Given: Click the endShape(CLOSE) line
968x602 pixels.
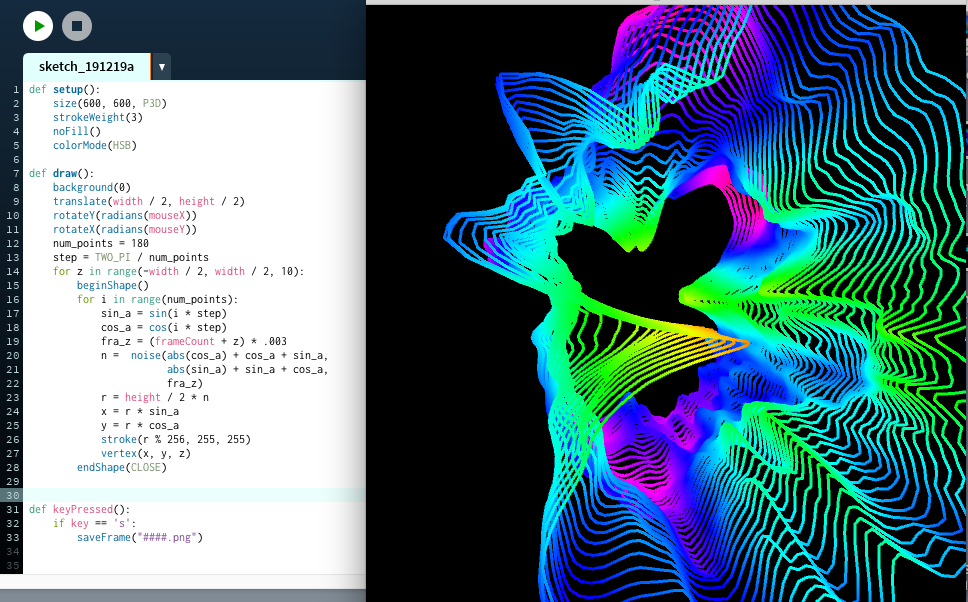Looking at the screenshot, I should click(121, 467).
